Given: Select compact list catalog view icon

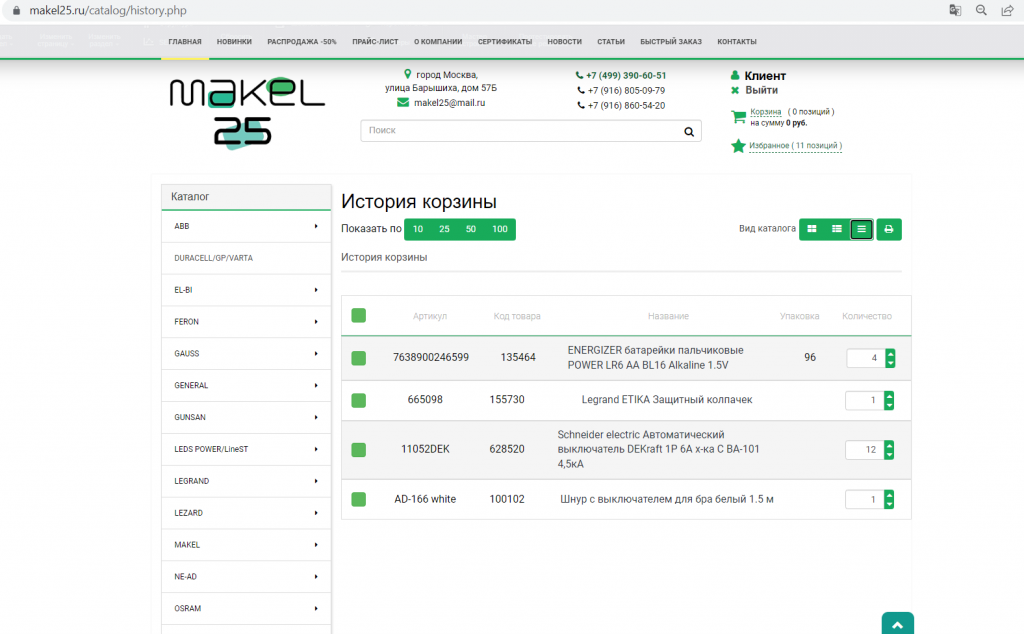Looking at the screenshot, I should [x=861, y=229].
